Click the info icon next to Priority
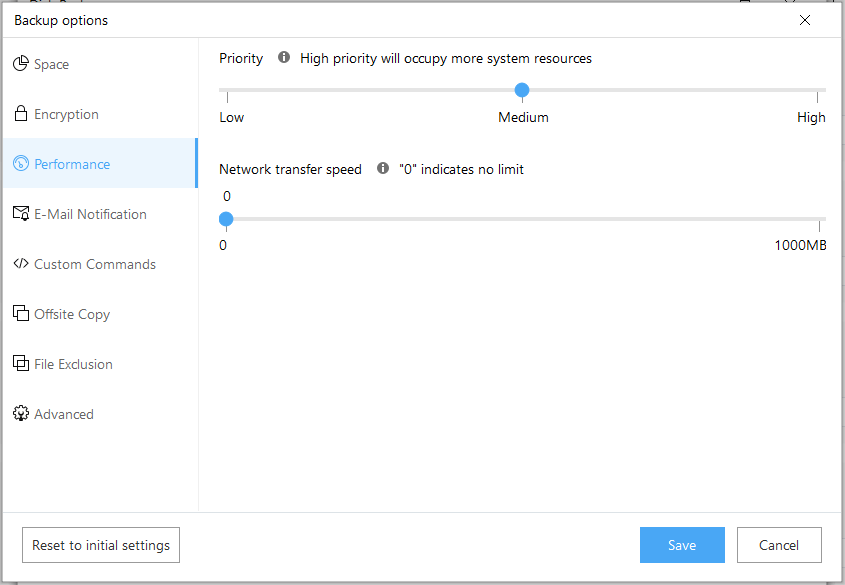 click(284, 57)
